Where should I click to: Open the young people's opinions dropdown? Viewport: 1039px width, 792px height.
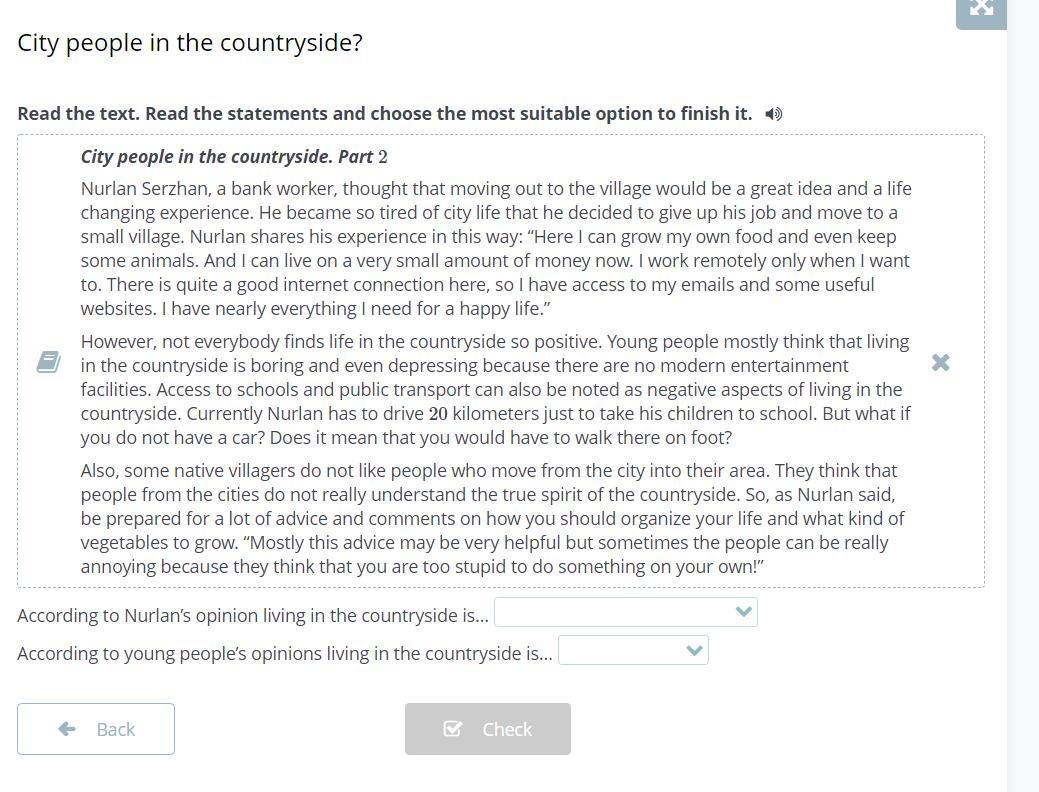click(633, 650)
